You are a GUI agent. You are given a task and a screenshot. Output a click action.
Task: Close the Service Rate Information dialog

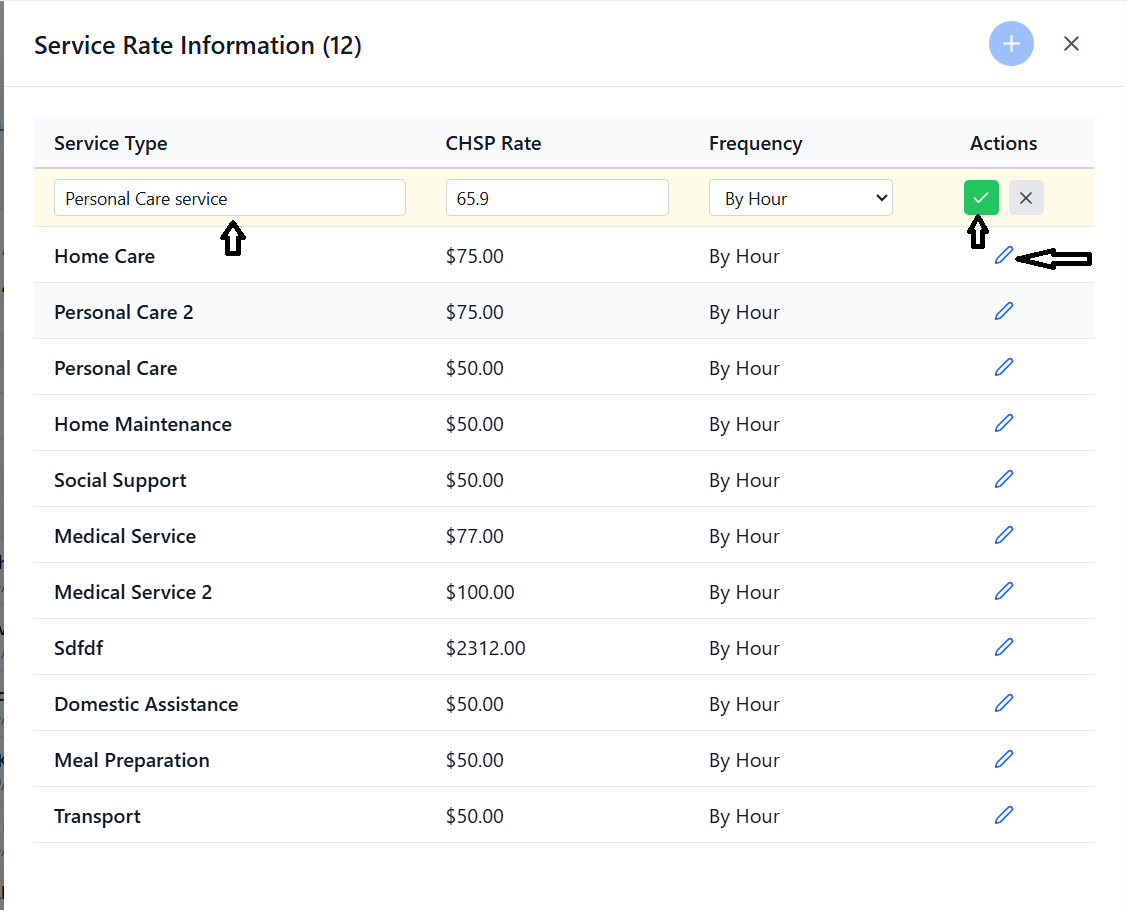click(1071, 44)
